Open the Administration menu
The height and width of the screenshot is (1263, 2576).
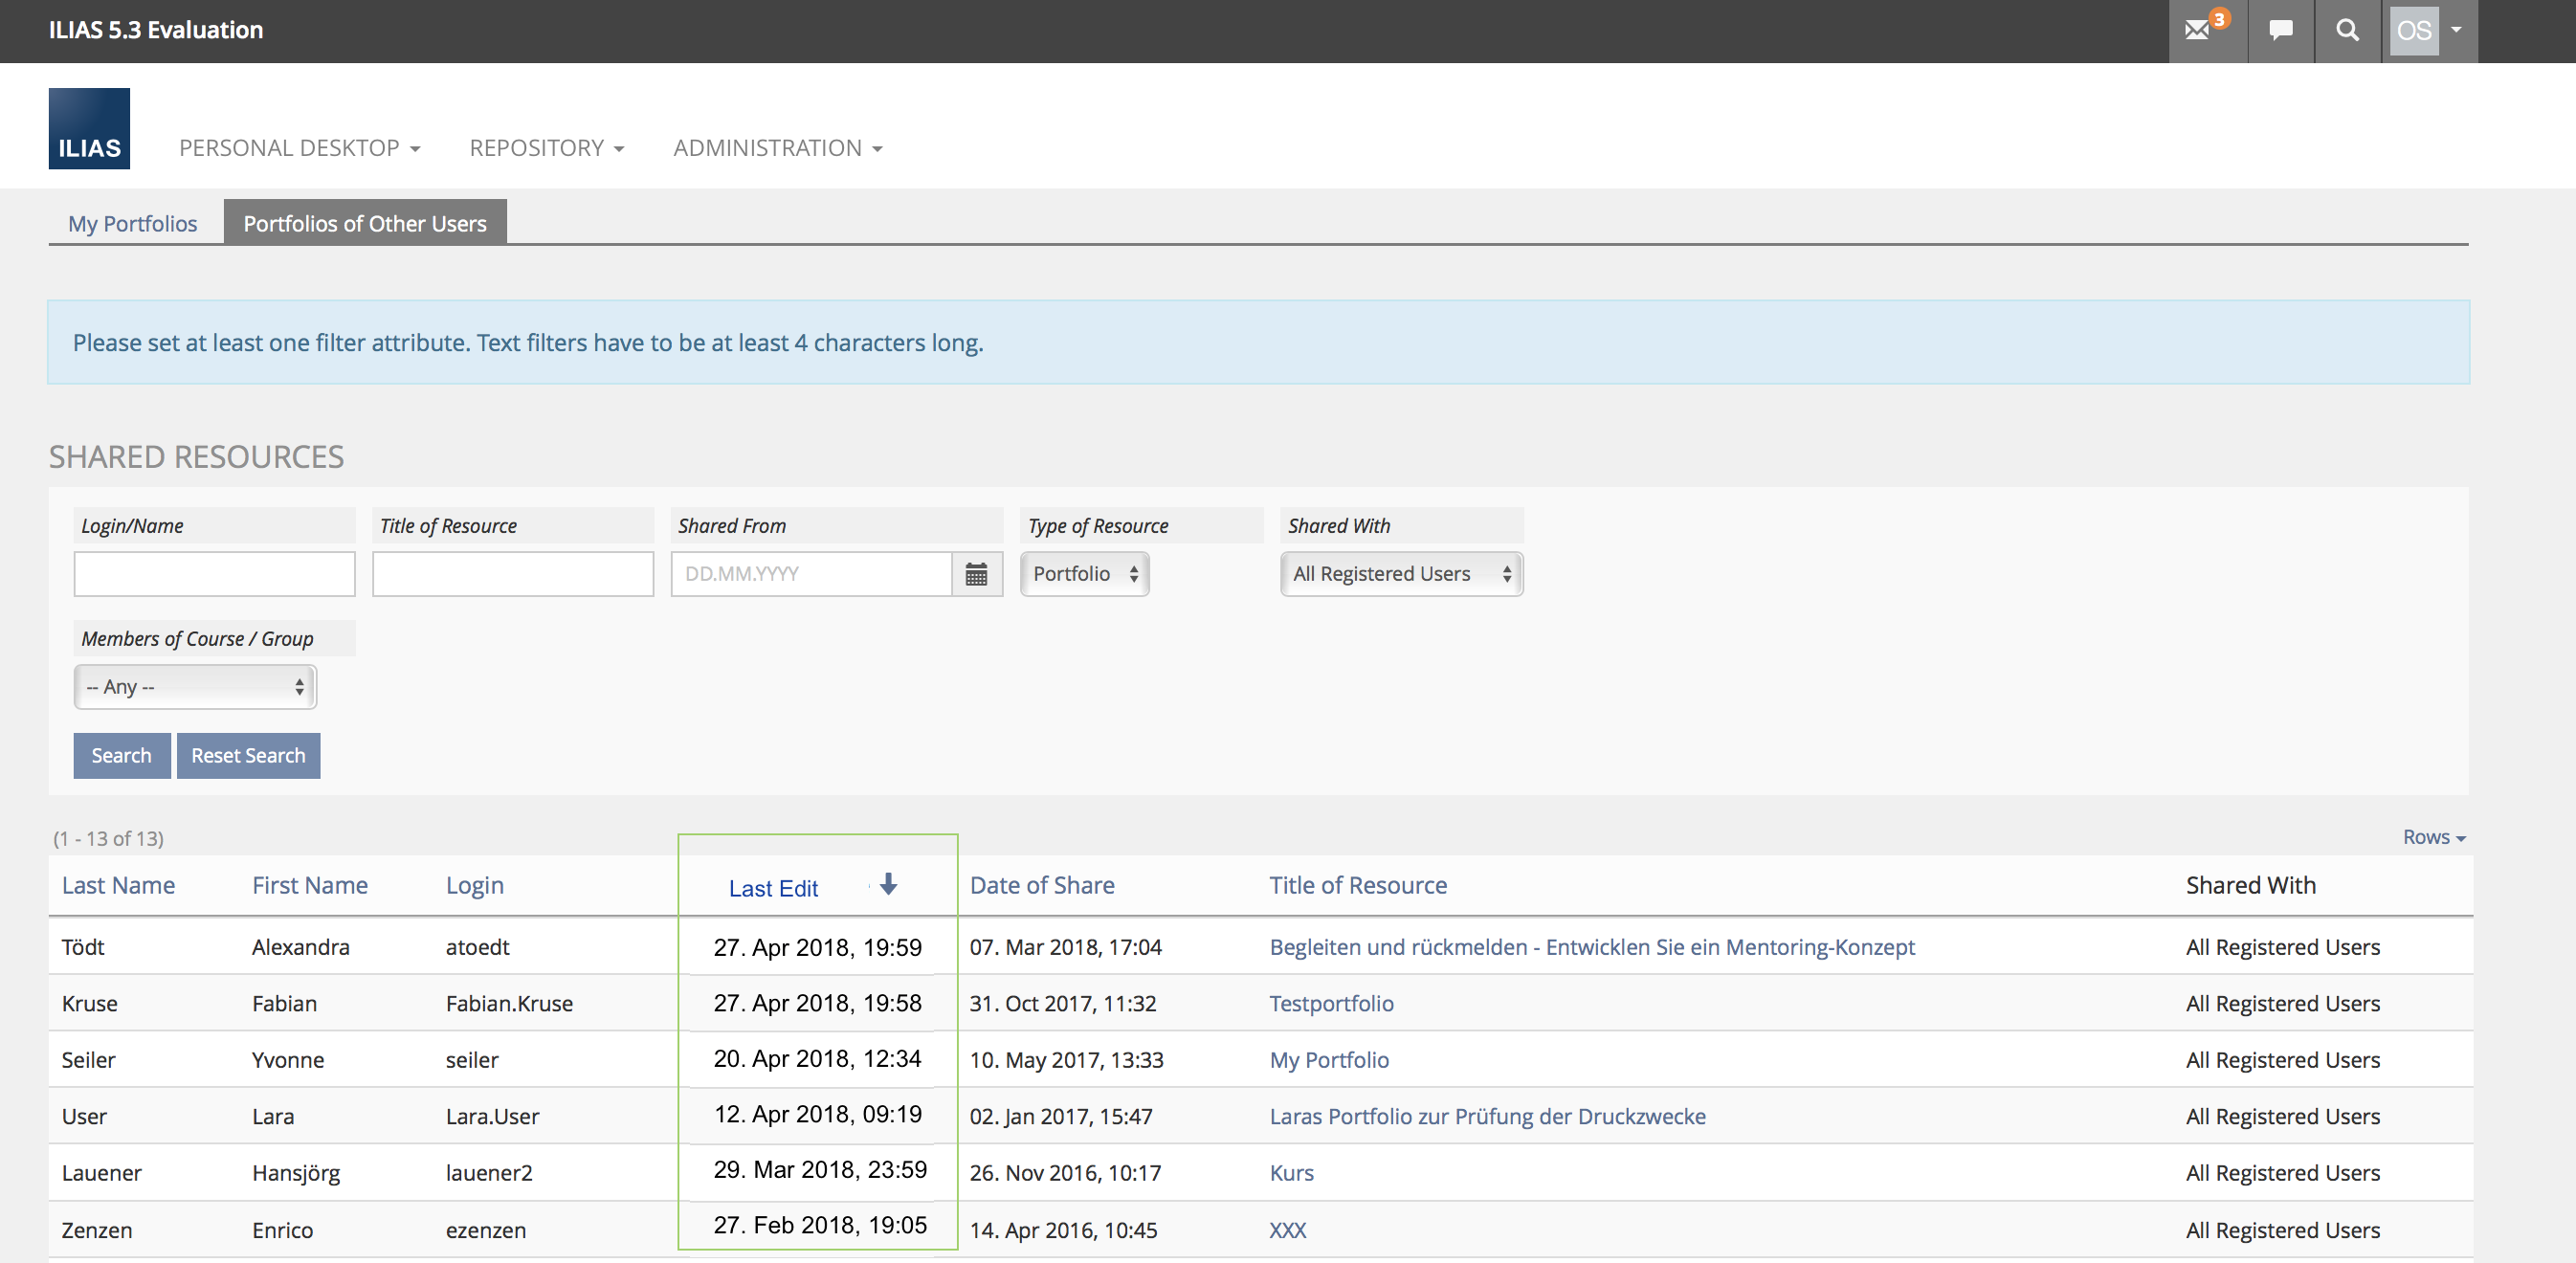point(777,148)
